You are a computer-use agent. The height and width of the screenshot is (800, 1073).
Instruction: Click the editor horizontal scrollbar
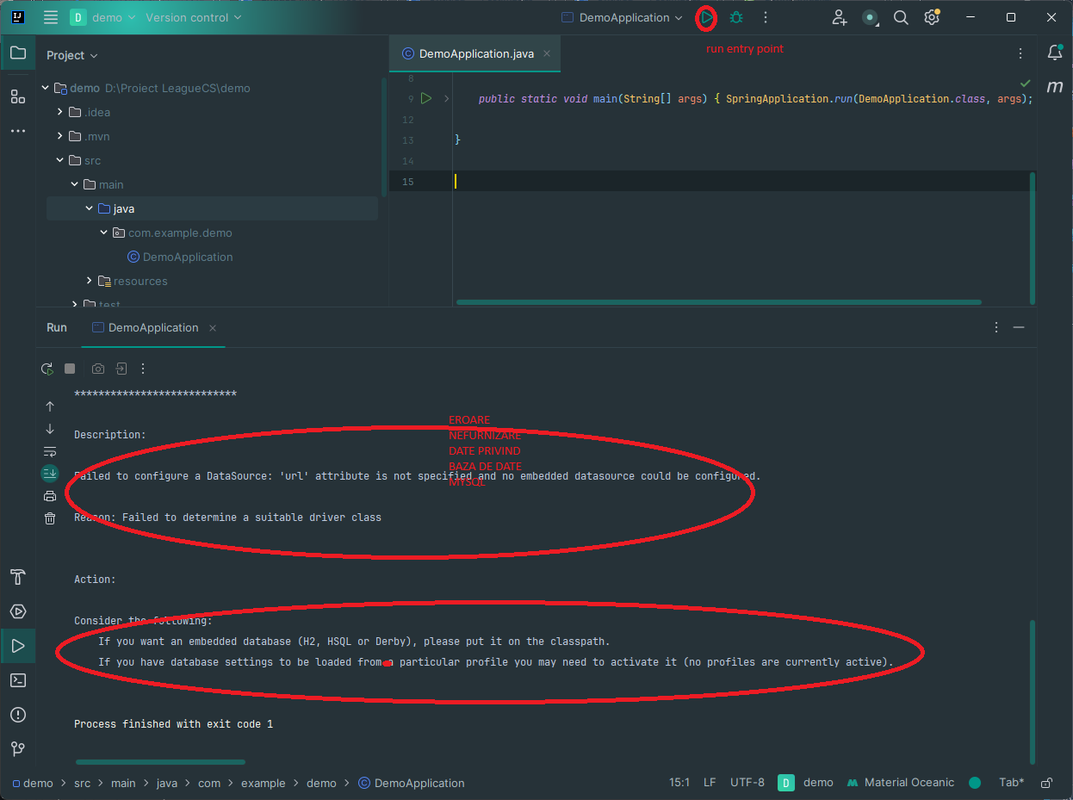719,302
